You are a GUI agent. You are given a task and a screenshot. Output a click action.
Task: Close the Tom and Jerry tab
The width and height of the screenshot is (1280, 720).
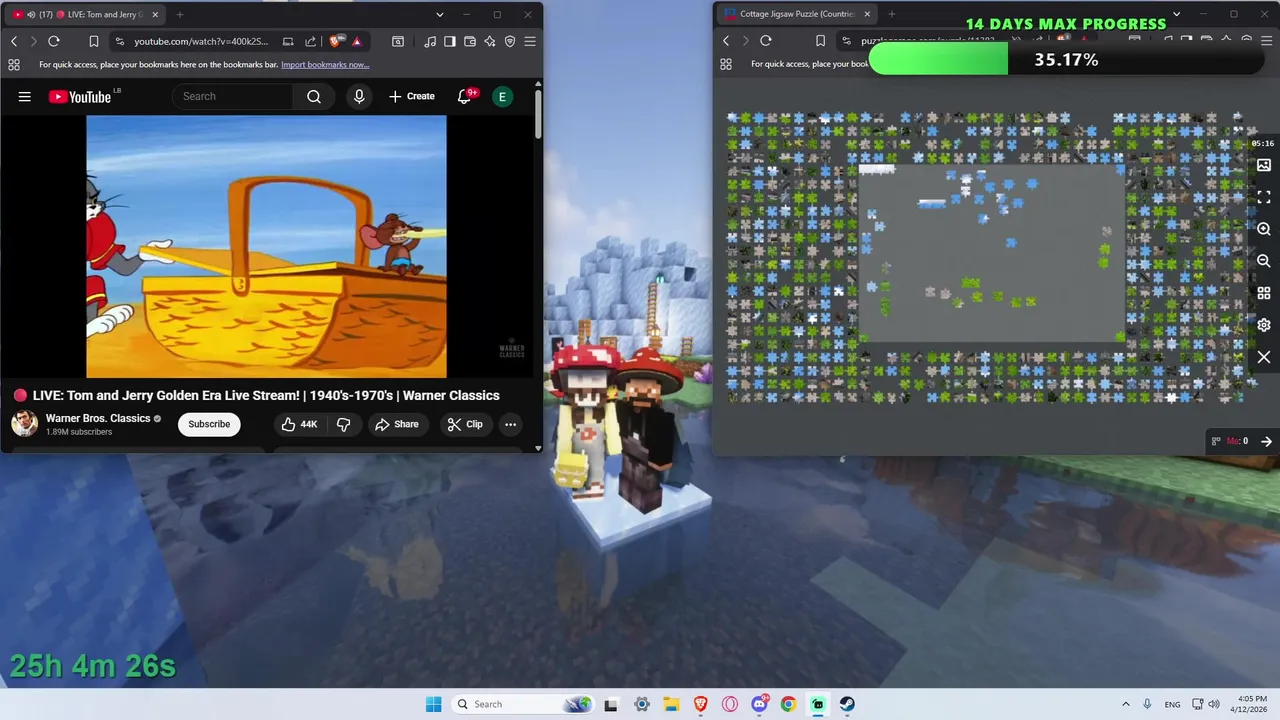click(155, 15)
